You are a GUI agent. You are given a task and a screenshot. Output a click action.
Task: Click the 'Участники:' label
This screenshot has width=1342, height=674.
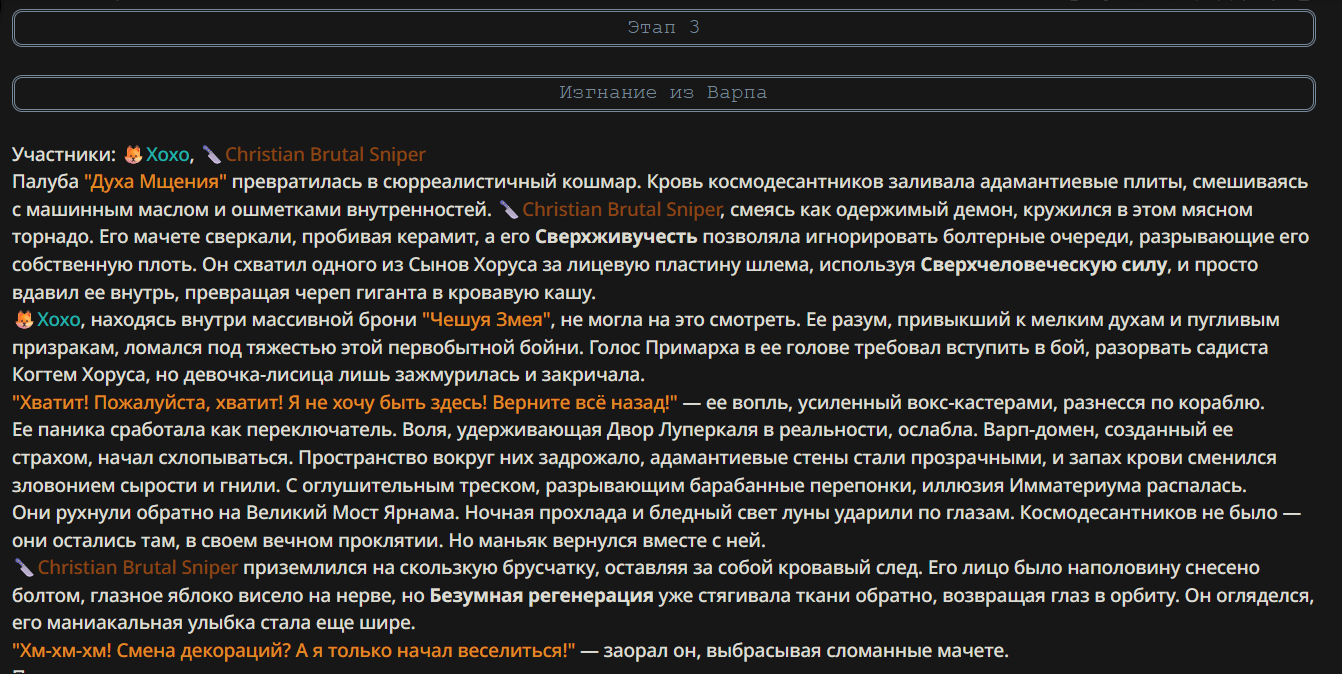(x=64, y=155)
